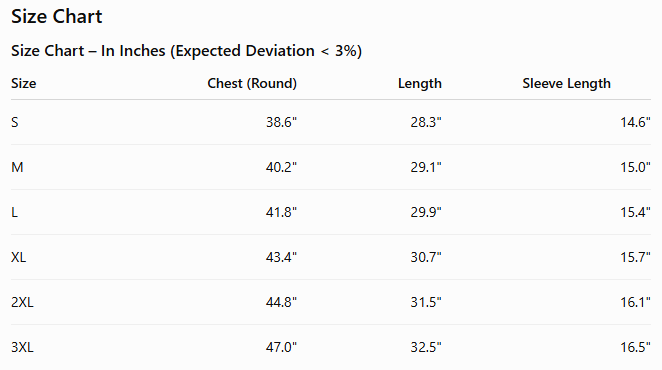Click the Length column header

(x=420, y=83)
